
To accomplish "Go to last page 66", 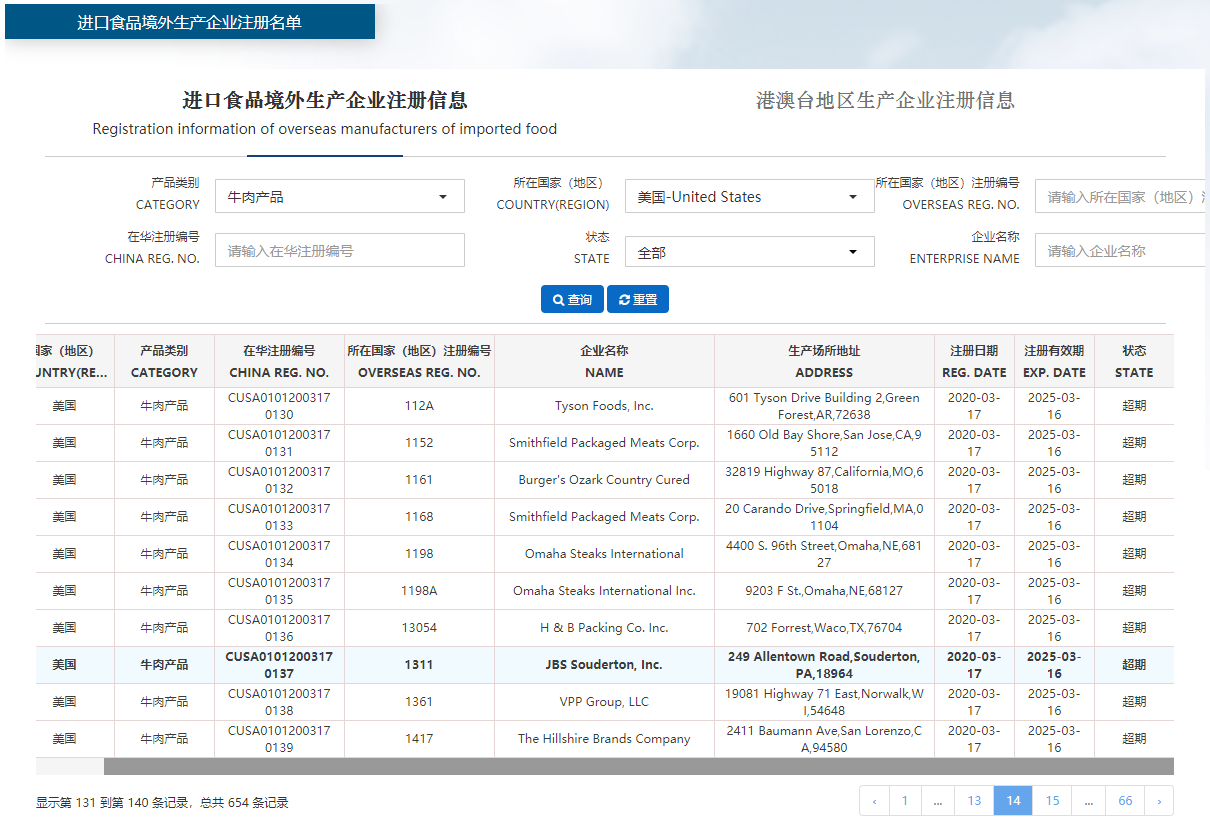I will 1125,801.
